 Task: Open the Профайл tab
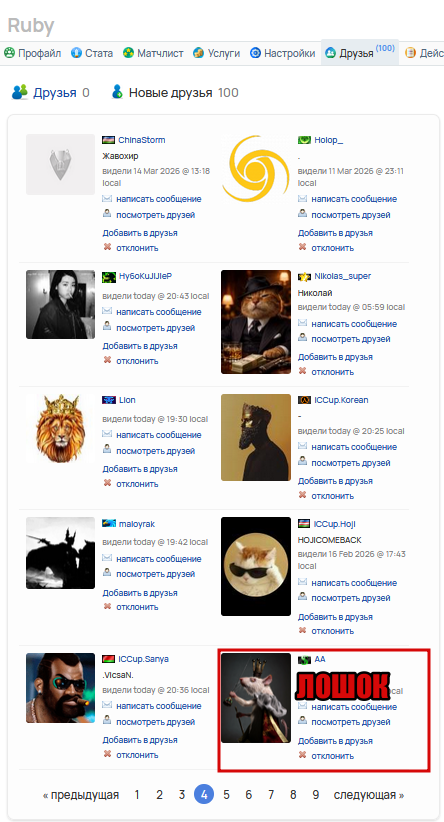tap(33, 53)
